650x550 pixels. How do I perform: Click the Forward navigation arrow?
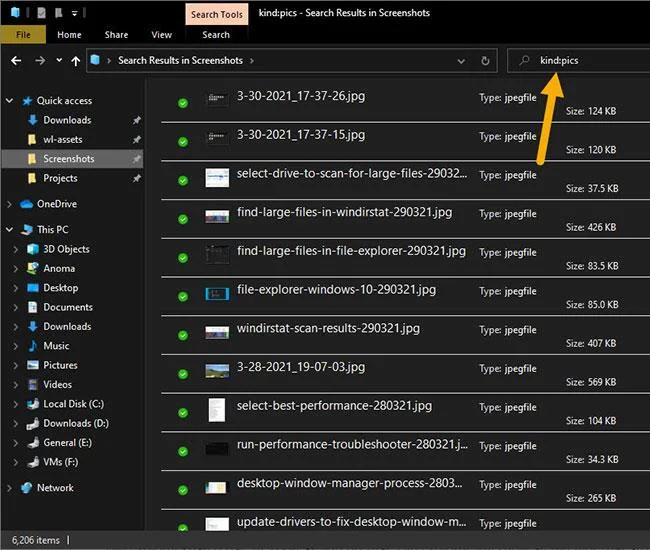point(40,61)
